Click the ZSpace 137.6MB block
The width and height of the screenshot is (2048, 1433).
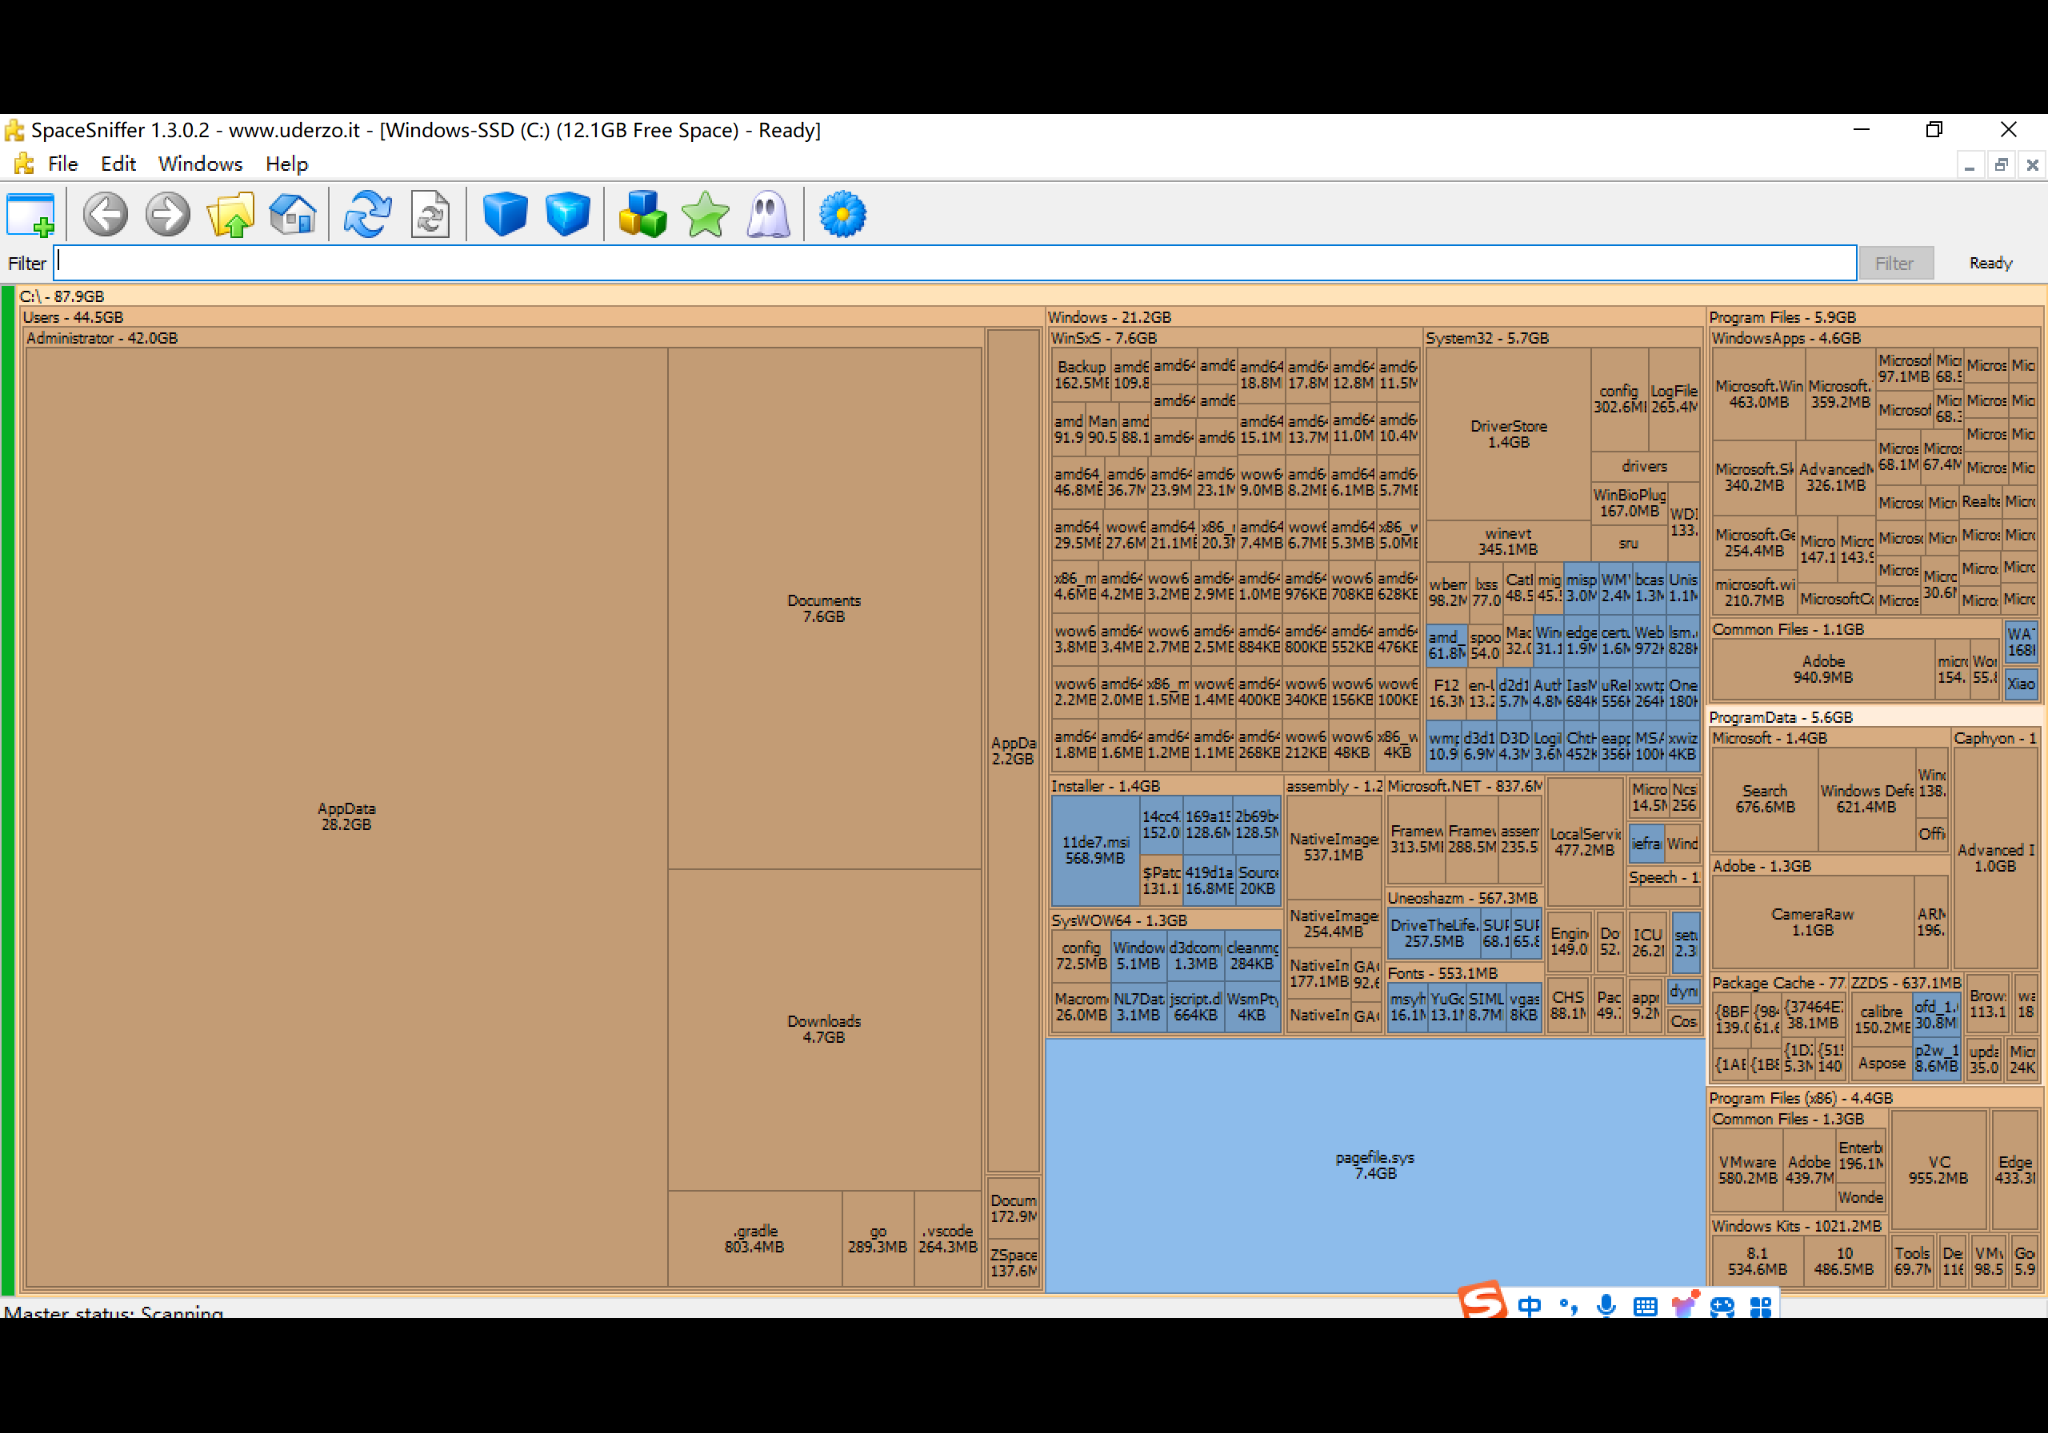[x=1013, y=1262]
